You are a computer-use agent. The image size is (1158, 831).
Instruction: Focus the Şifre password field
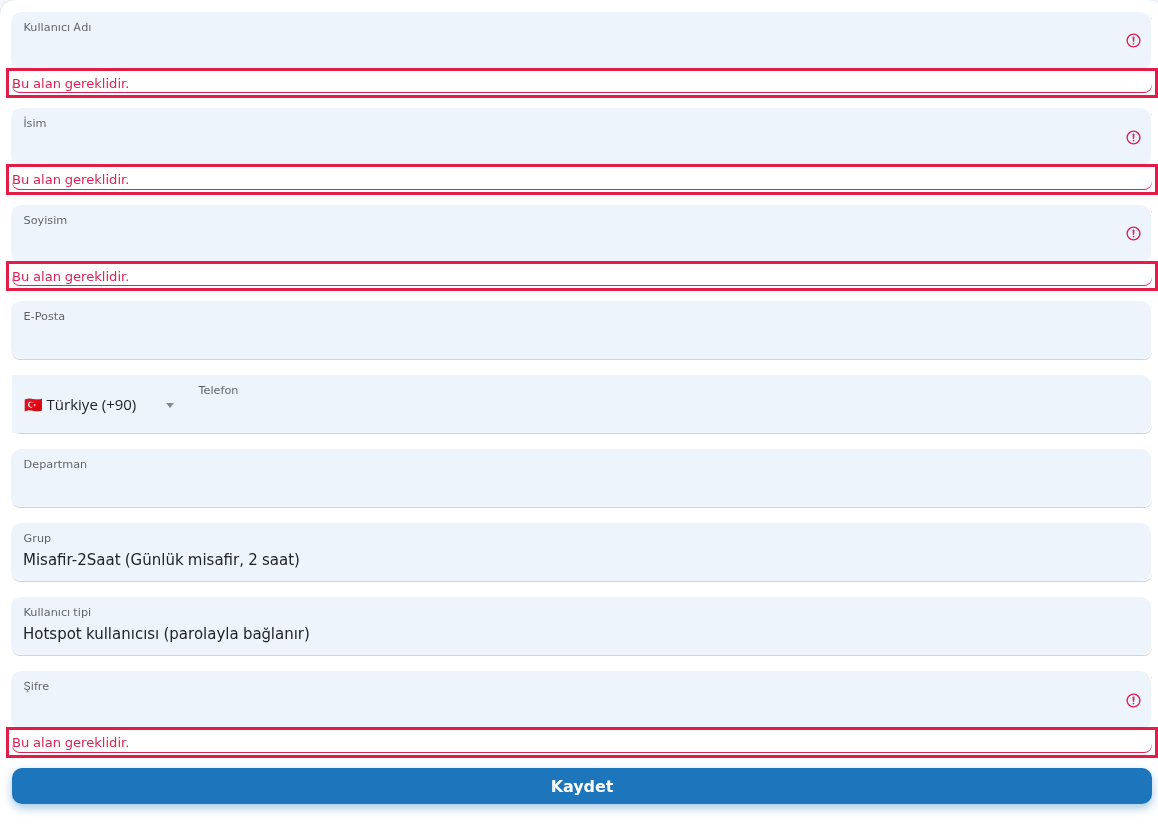point(581,699)
